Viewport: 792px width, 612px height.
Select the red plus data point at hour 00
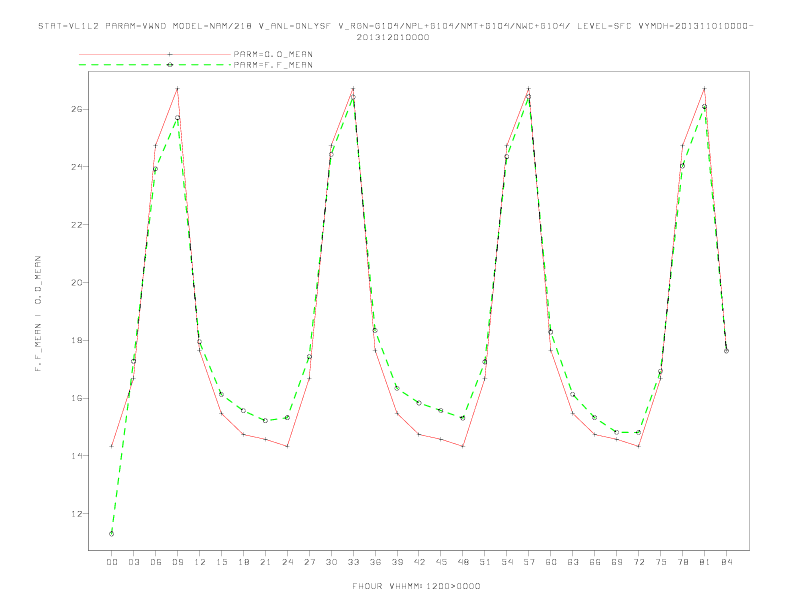(x=112, y=446)
